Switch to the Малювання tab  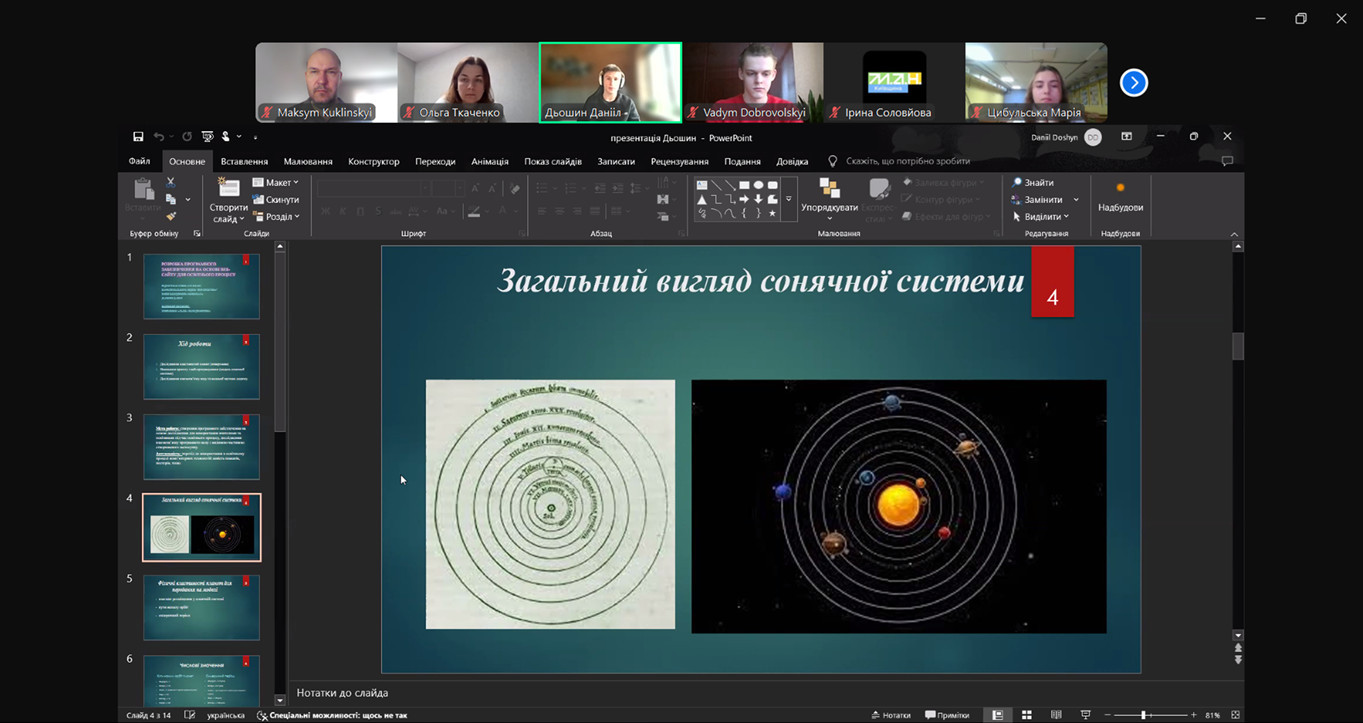tap(308, 161)
